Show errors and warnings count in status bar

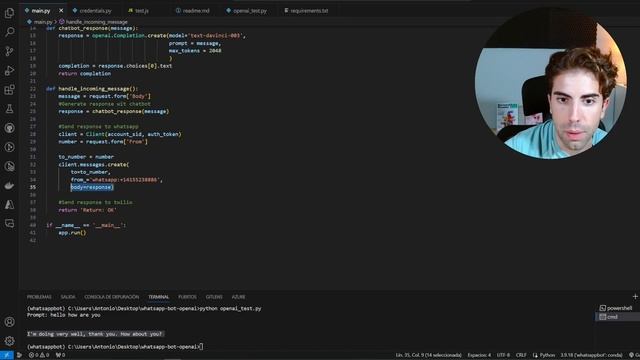tap(39, 355)
